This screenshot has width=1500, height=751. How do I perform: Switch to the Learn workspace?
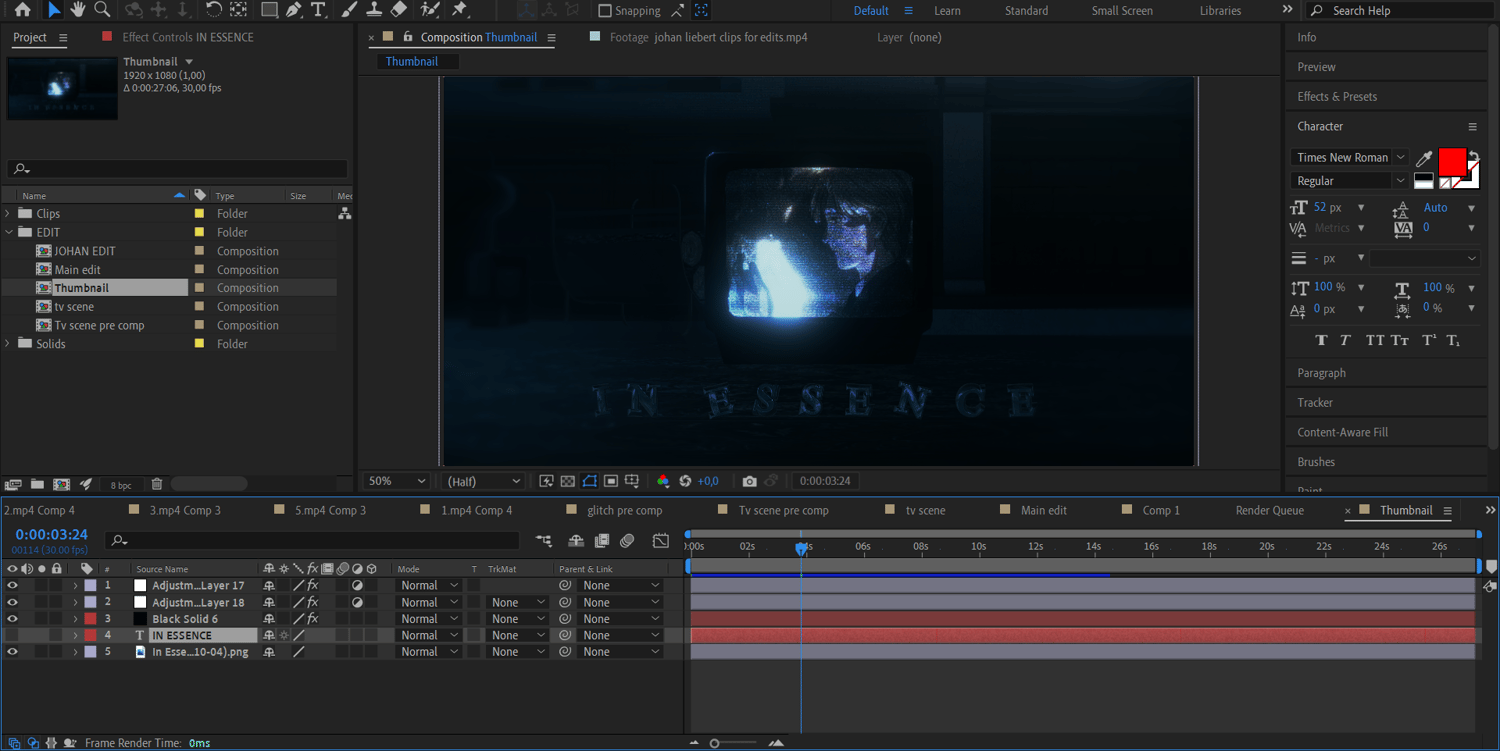[947, 11]
